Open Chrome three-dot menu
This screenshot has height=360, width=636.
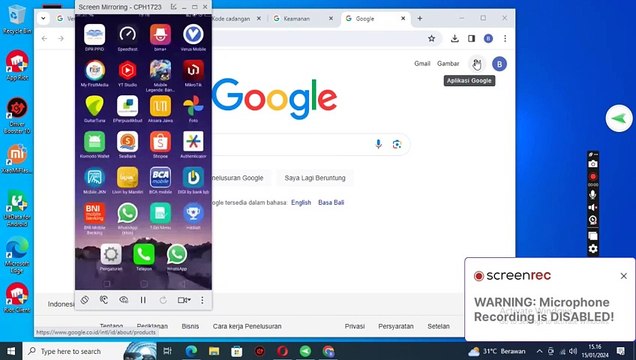click(505, 39)
